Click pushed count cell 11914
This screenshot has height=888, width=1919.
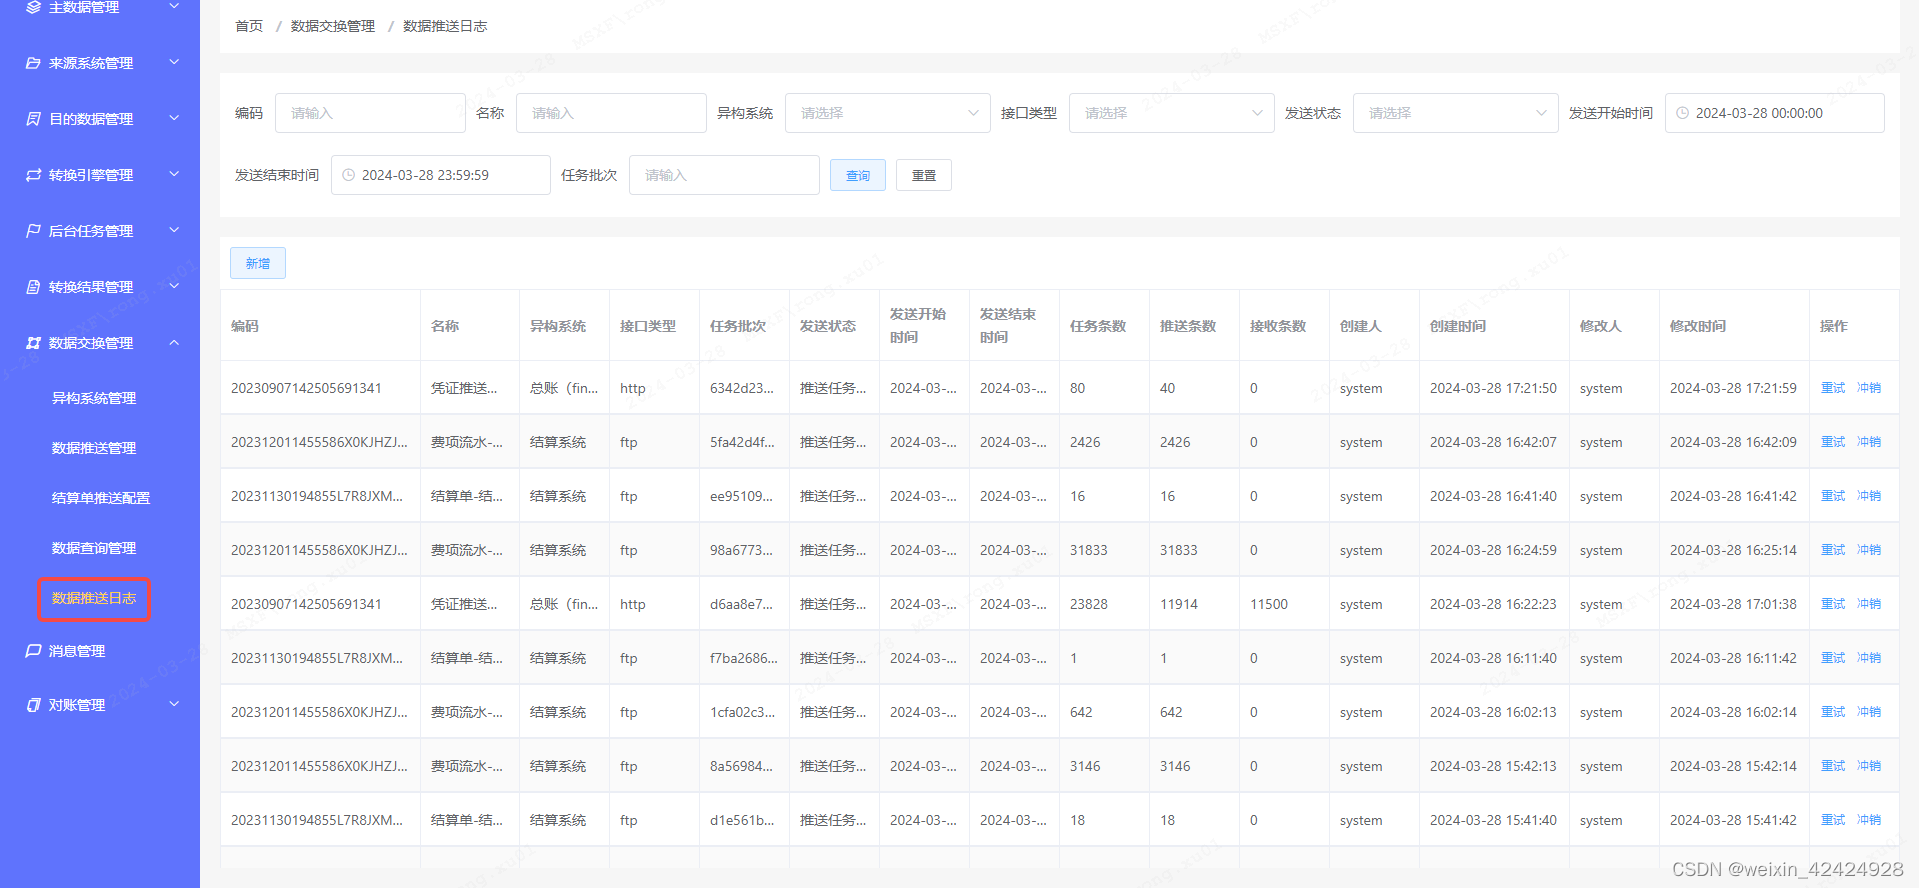[1178, 604]
